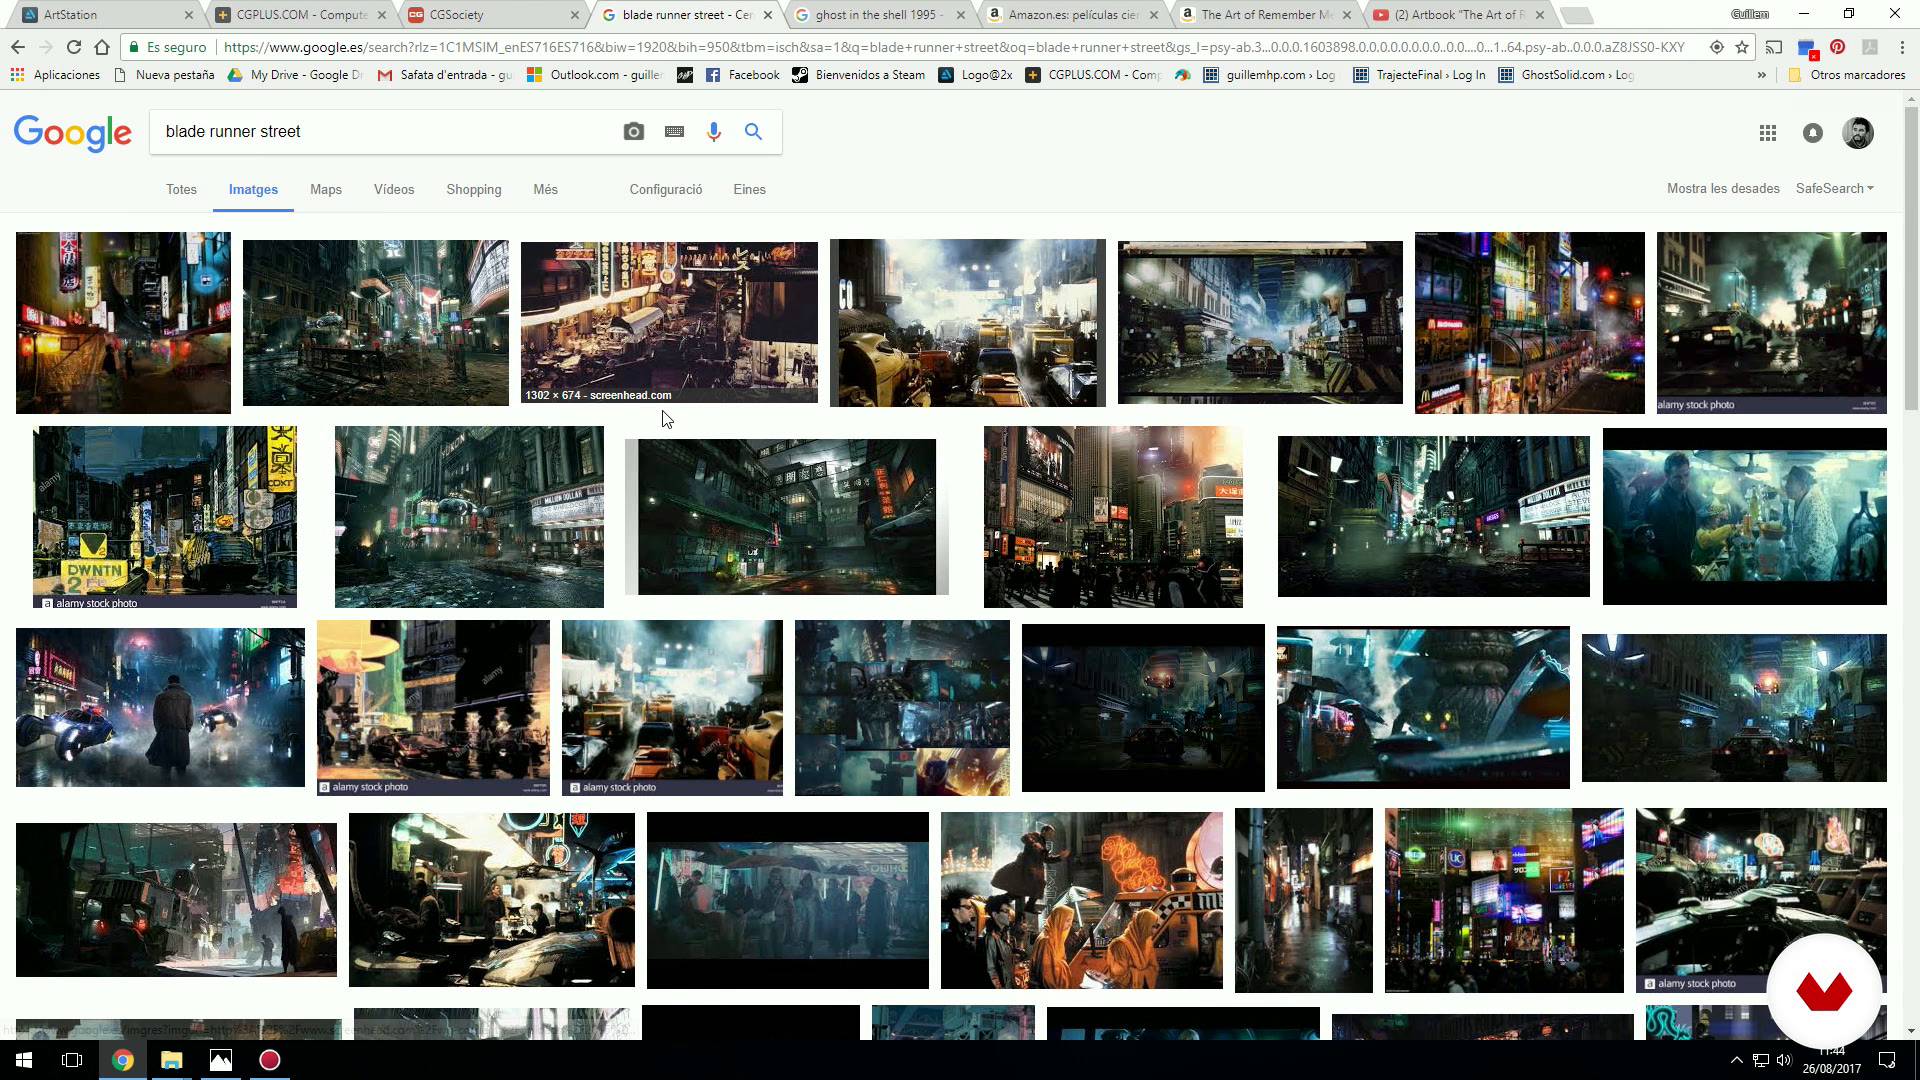
Task: Select the Shopping search filter
Action: pos(474,189)
